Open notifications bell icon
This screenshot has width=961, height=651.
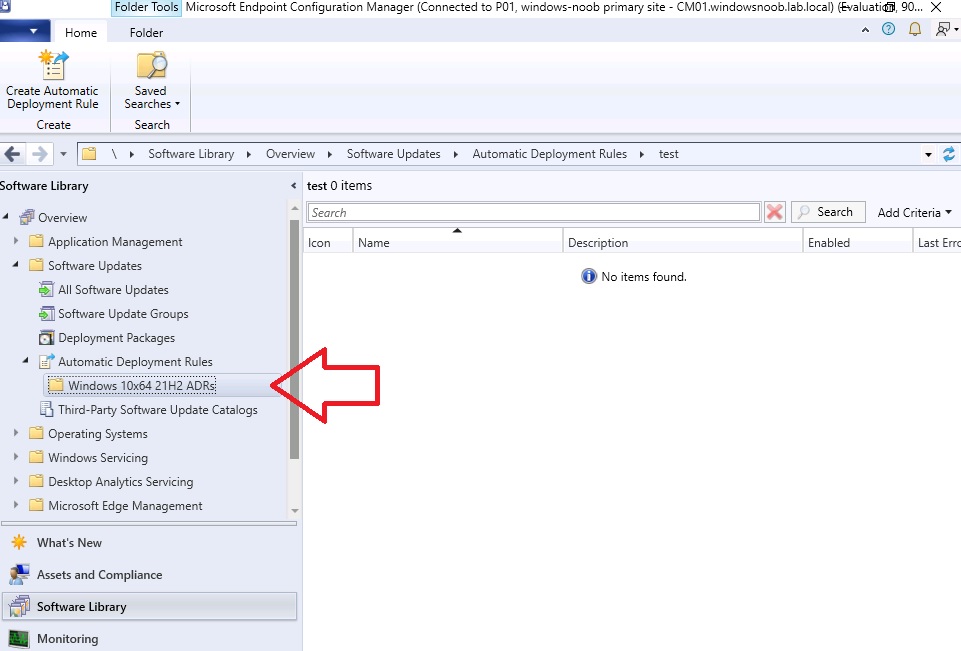click(914, 29)
